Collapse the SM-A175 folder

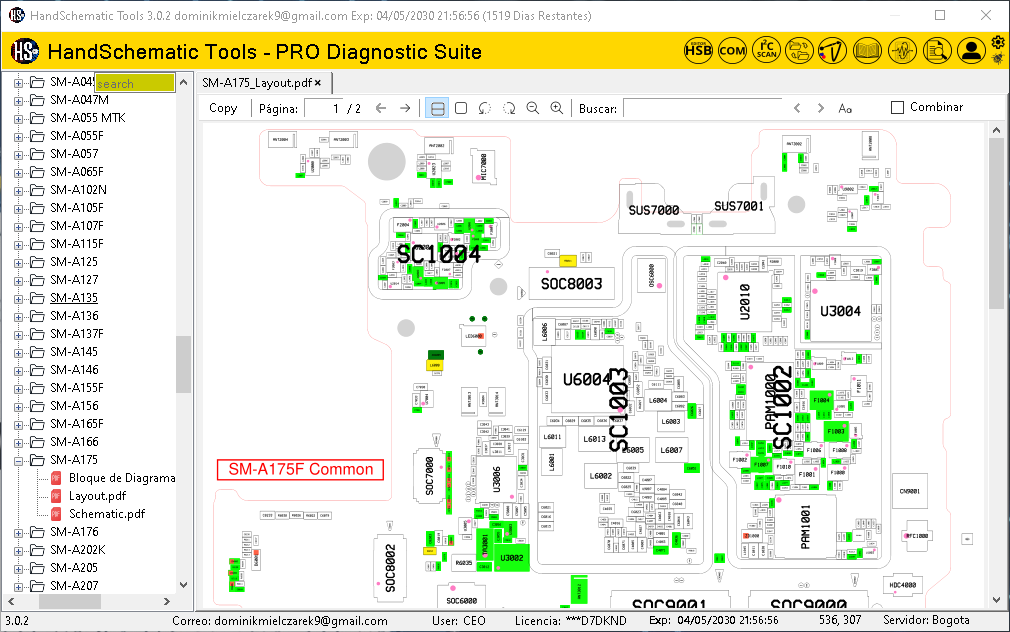pyautogui.click(x=18, y=461)
